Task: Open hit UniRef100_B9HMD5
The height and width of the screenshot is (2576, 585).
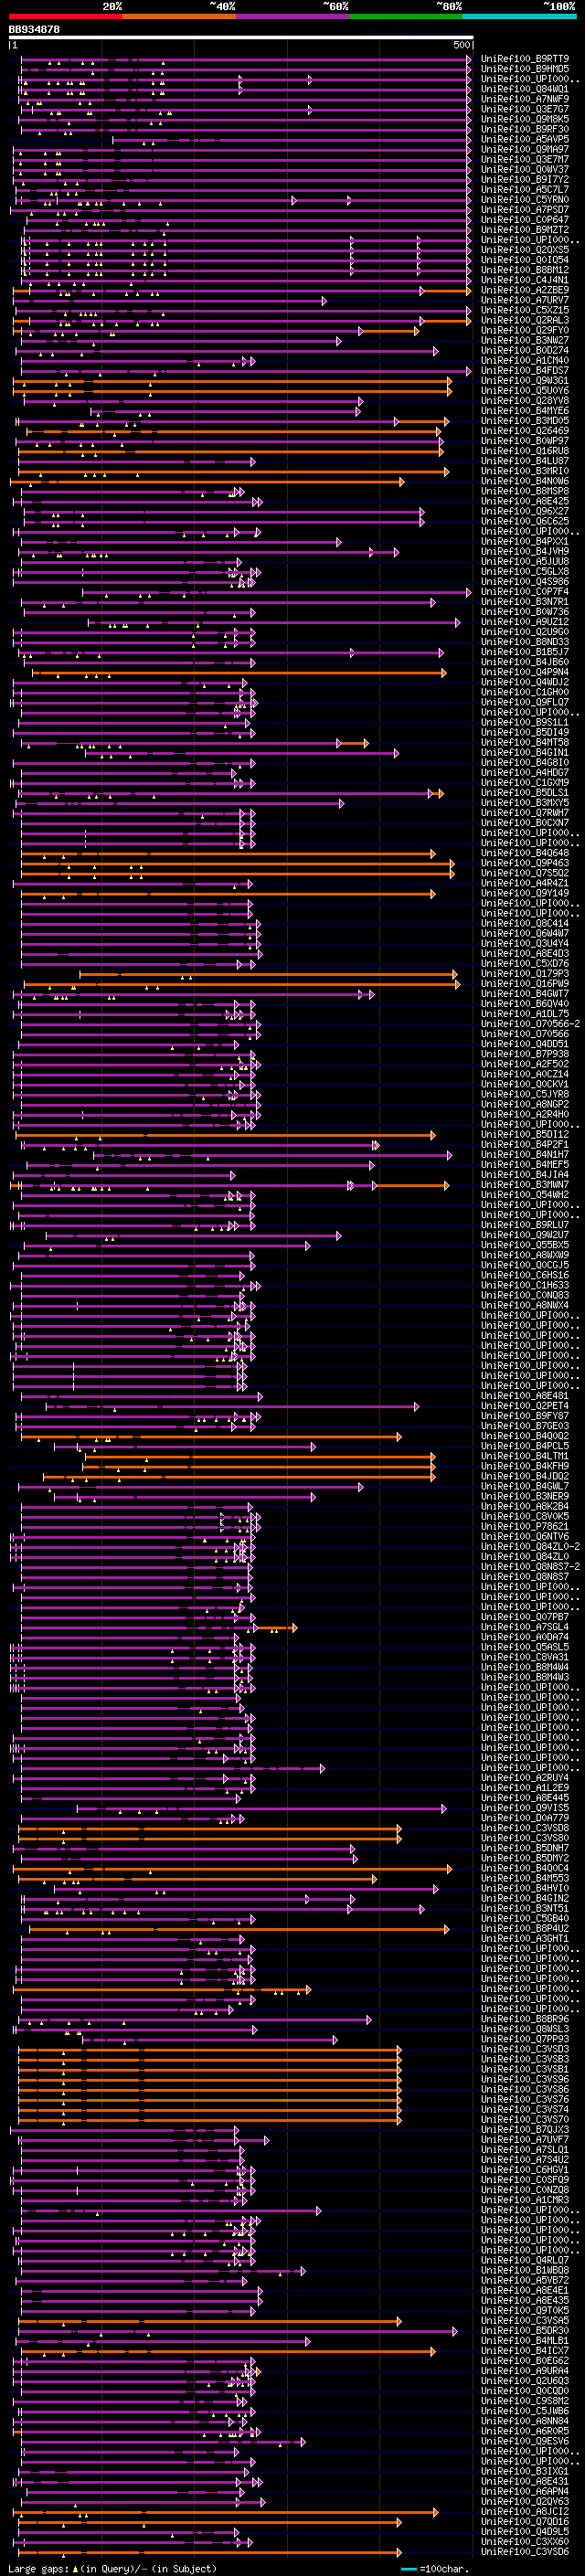Action: 525,69
